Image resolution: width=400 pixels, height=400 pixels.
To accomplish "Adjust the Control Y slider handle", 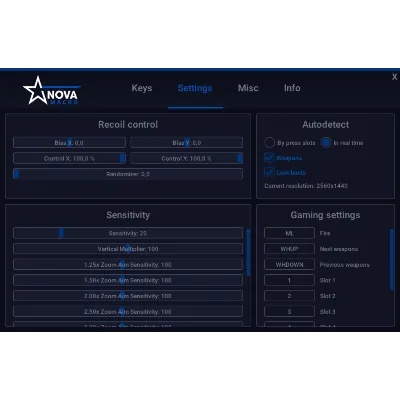I will (x=240, y=158).
